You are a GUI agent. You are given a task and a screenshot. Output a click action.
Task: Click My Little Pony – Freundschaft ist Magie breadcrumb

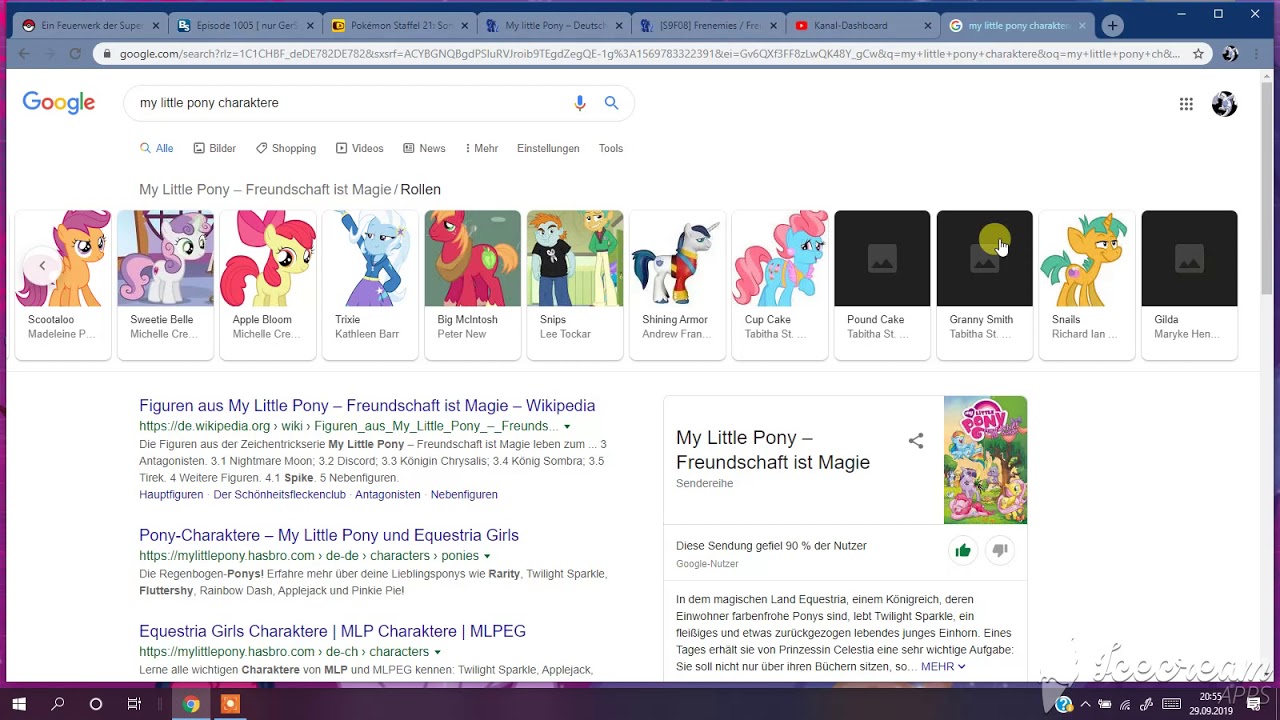point(265,190)
